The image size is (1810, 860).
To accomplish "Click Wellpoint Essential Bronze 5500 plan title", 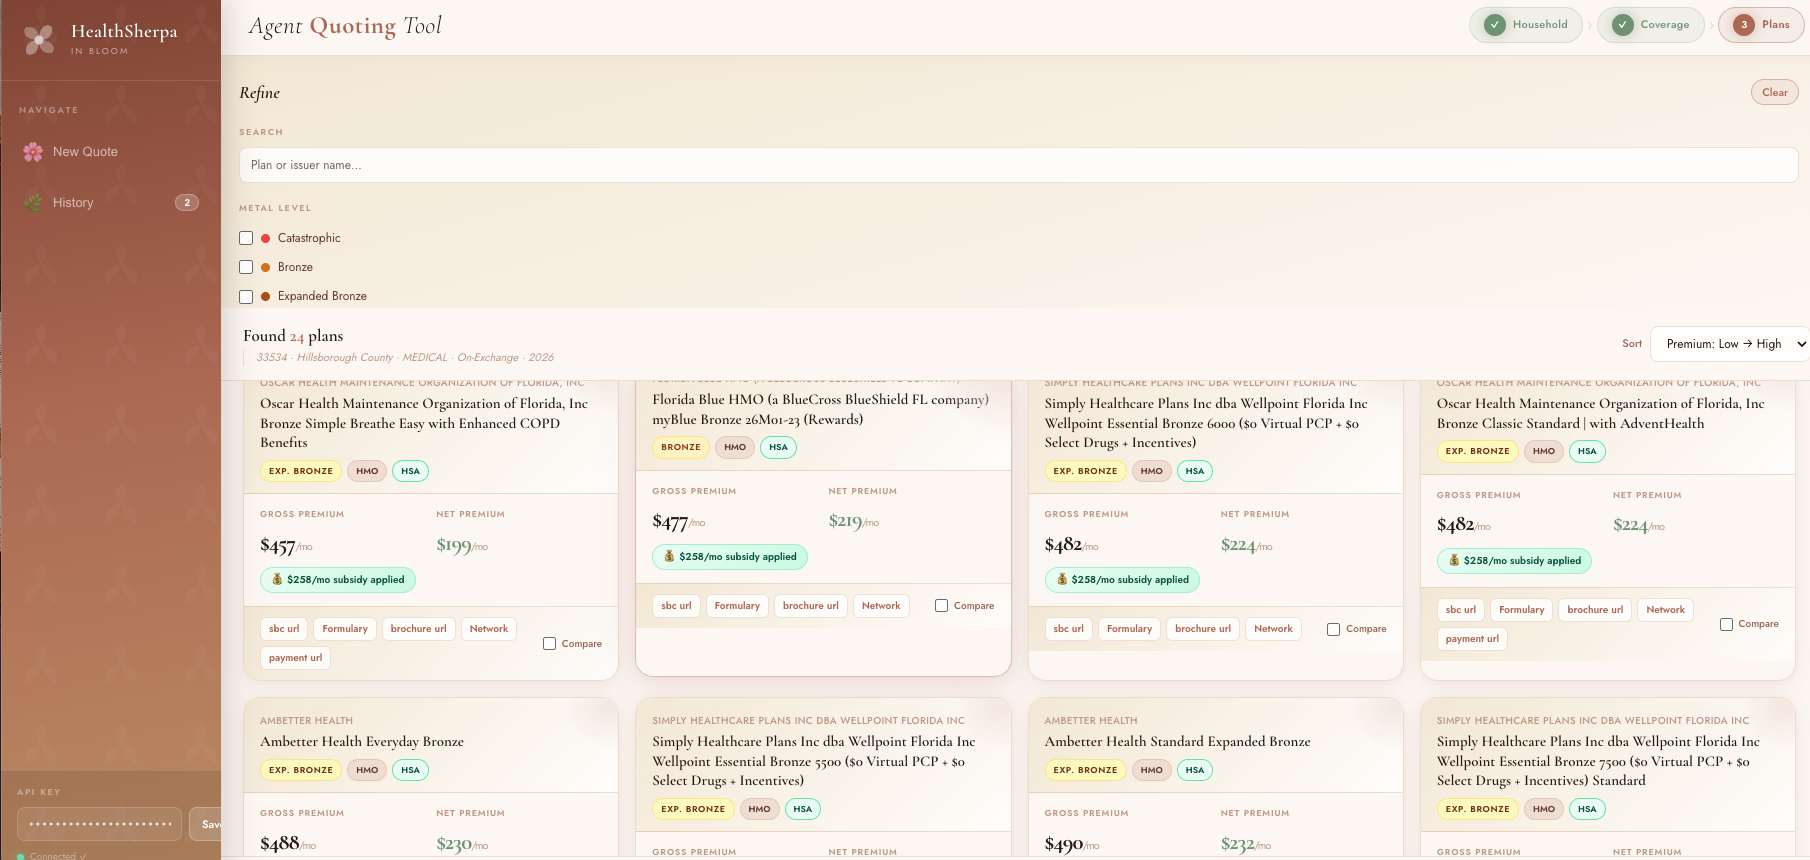I will point(813,762).
